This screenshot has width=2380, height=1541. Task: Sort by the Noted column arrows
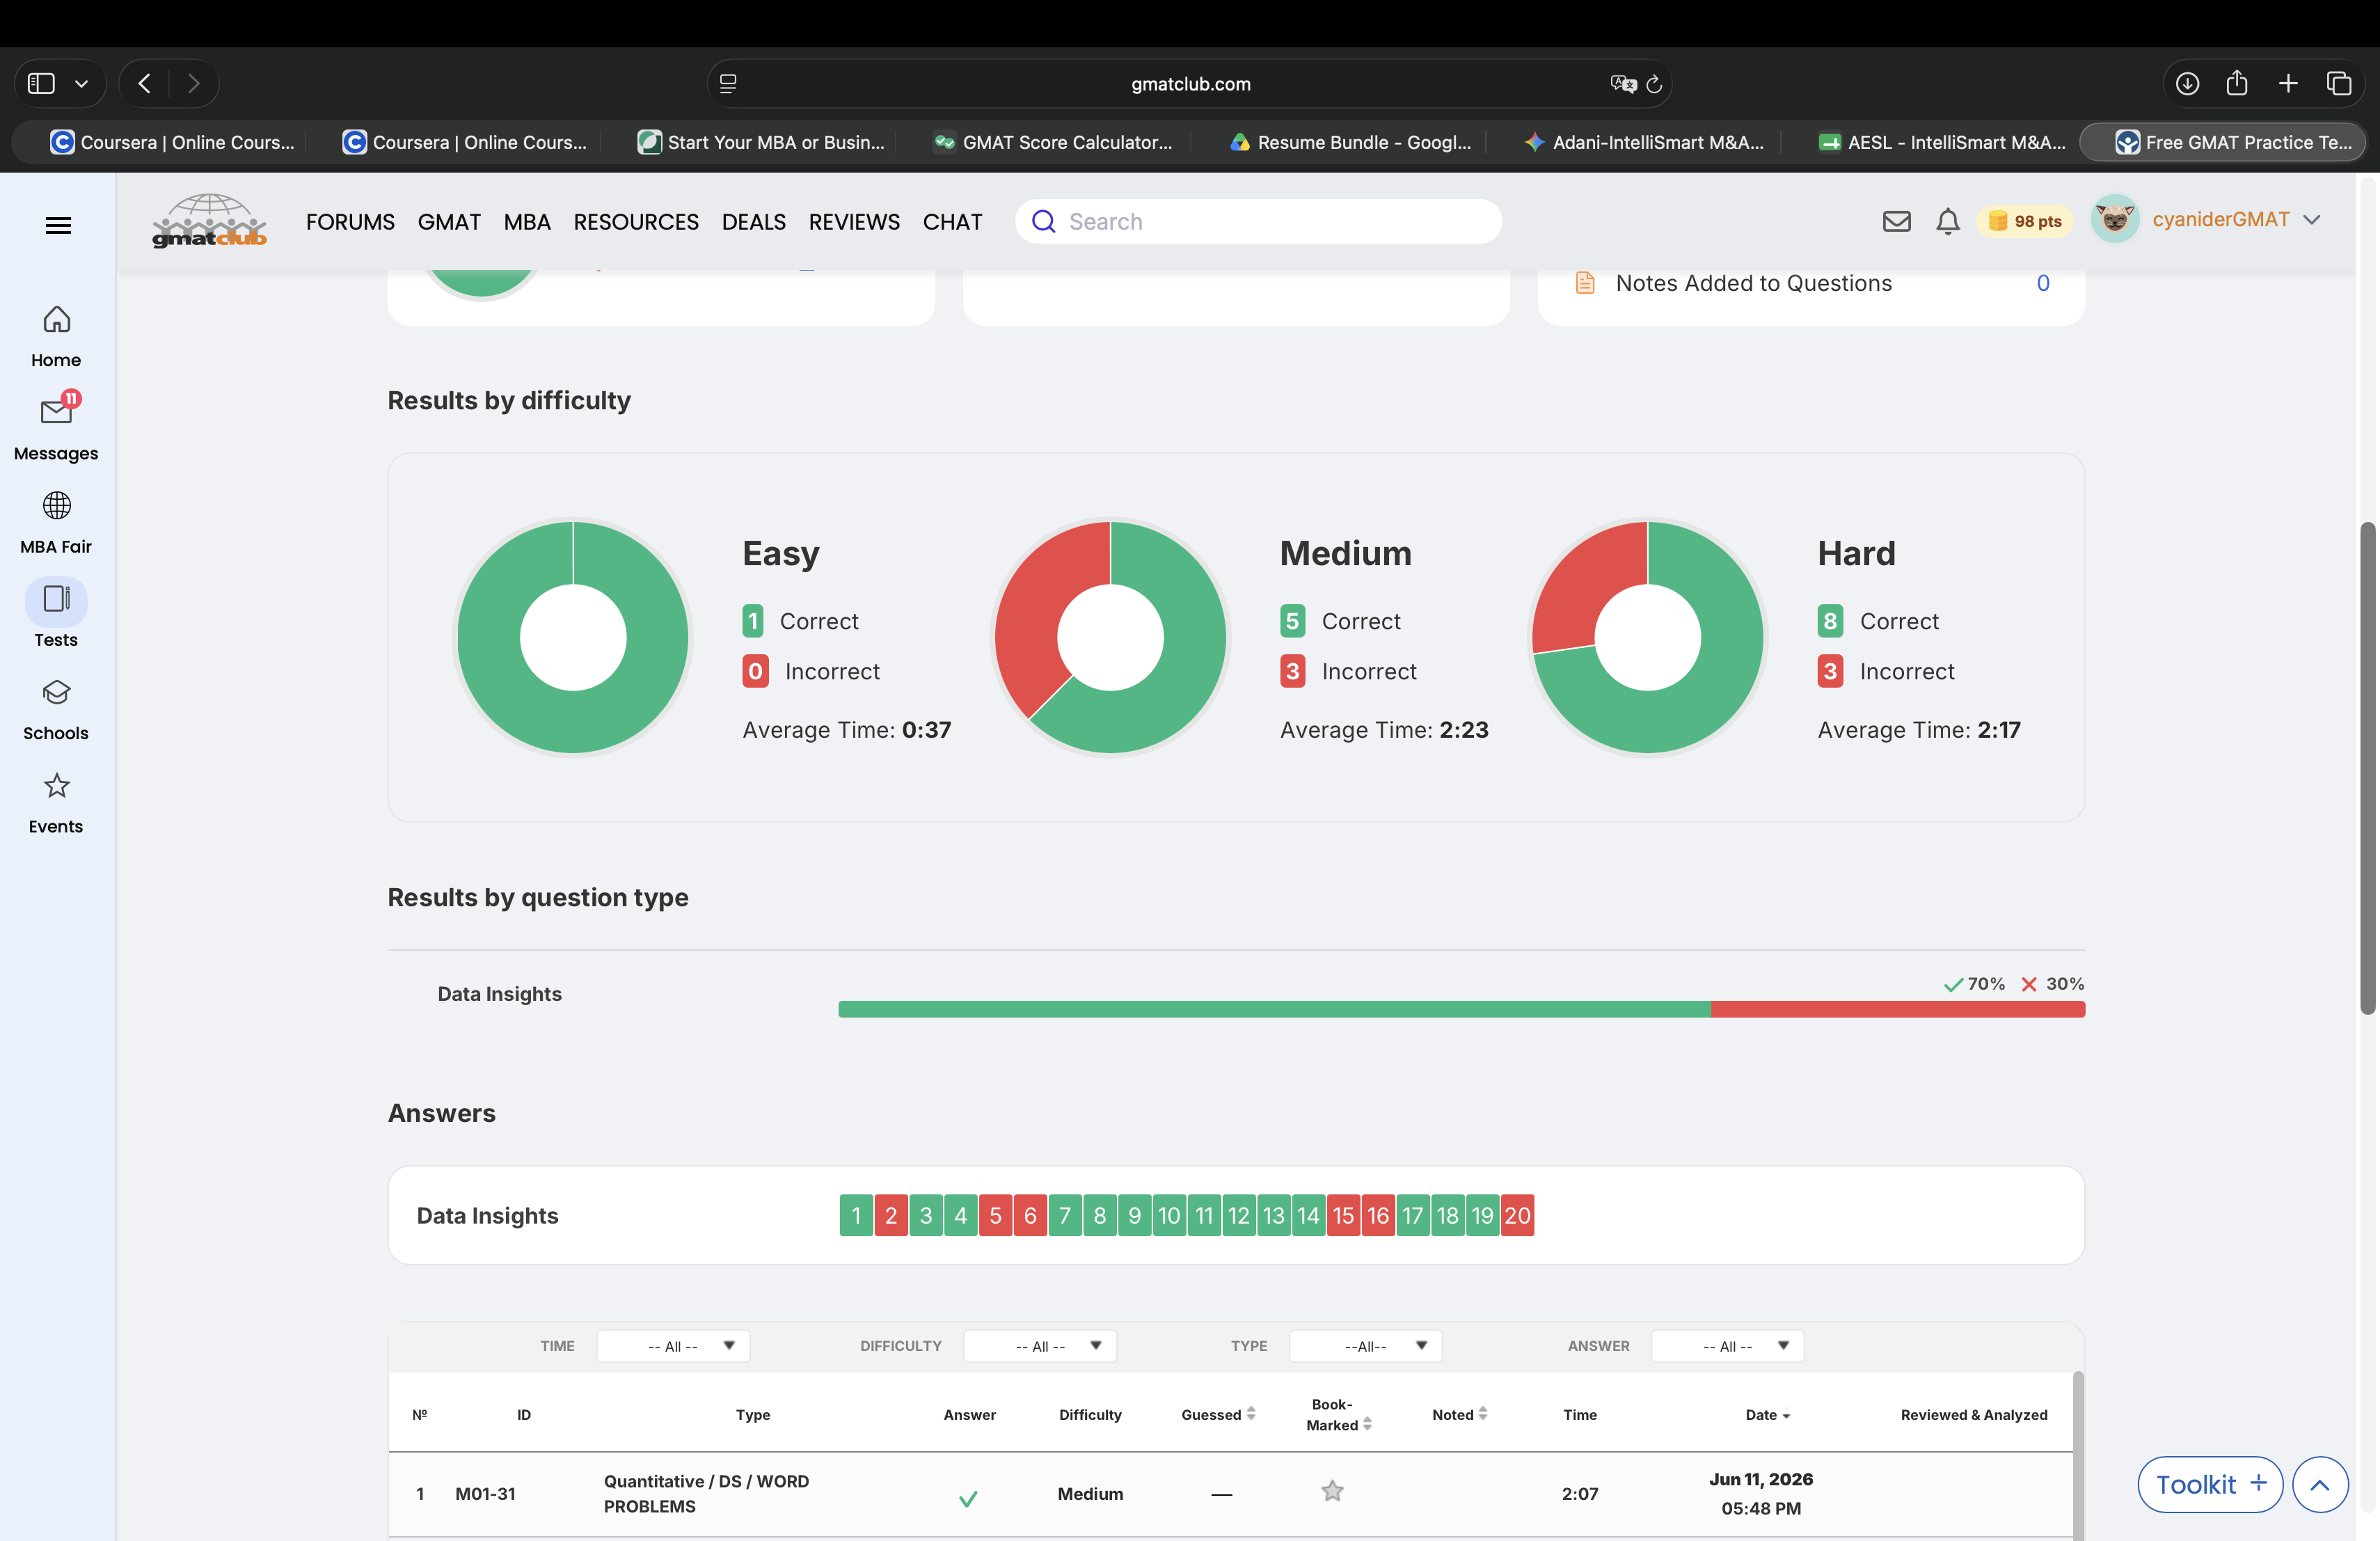point(1483,1414)
